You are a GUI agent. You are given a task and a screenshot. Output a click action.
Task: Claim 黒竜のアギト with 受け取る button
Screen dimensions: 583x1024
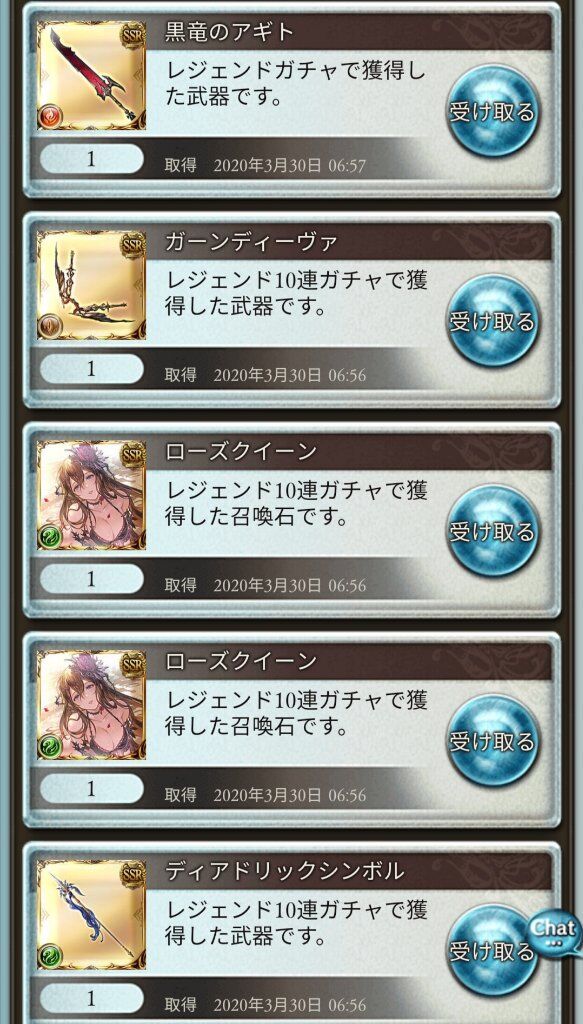(493, 112)
